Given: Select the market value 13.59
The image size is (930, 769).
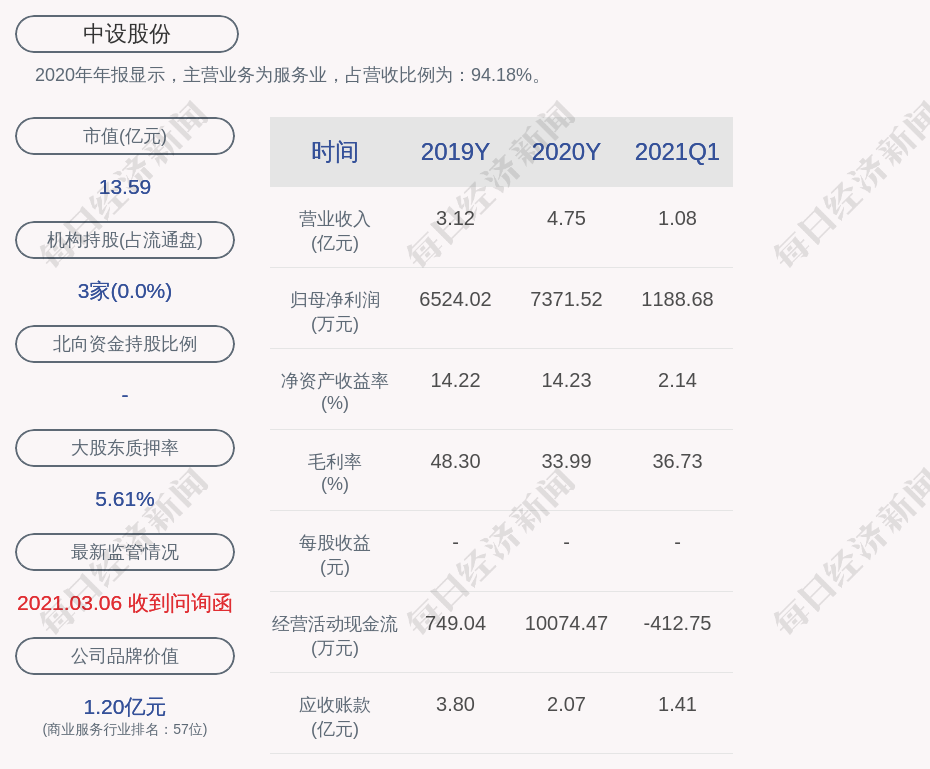Looking at the screenshot, I should click(125, 187).
